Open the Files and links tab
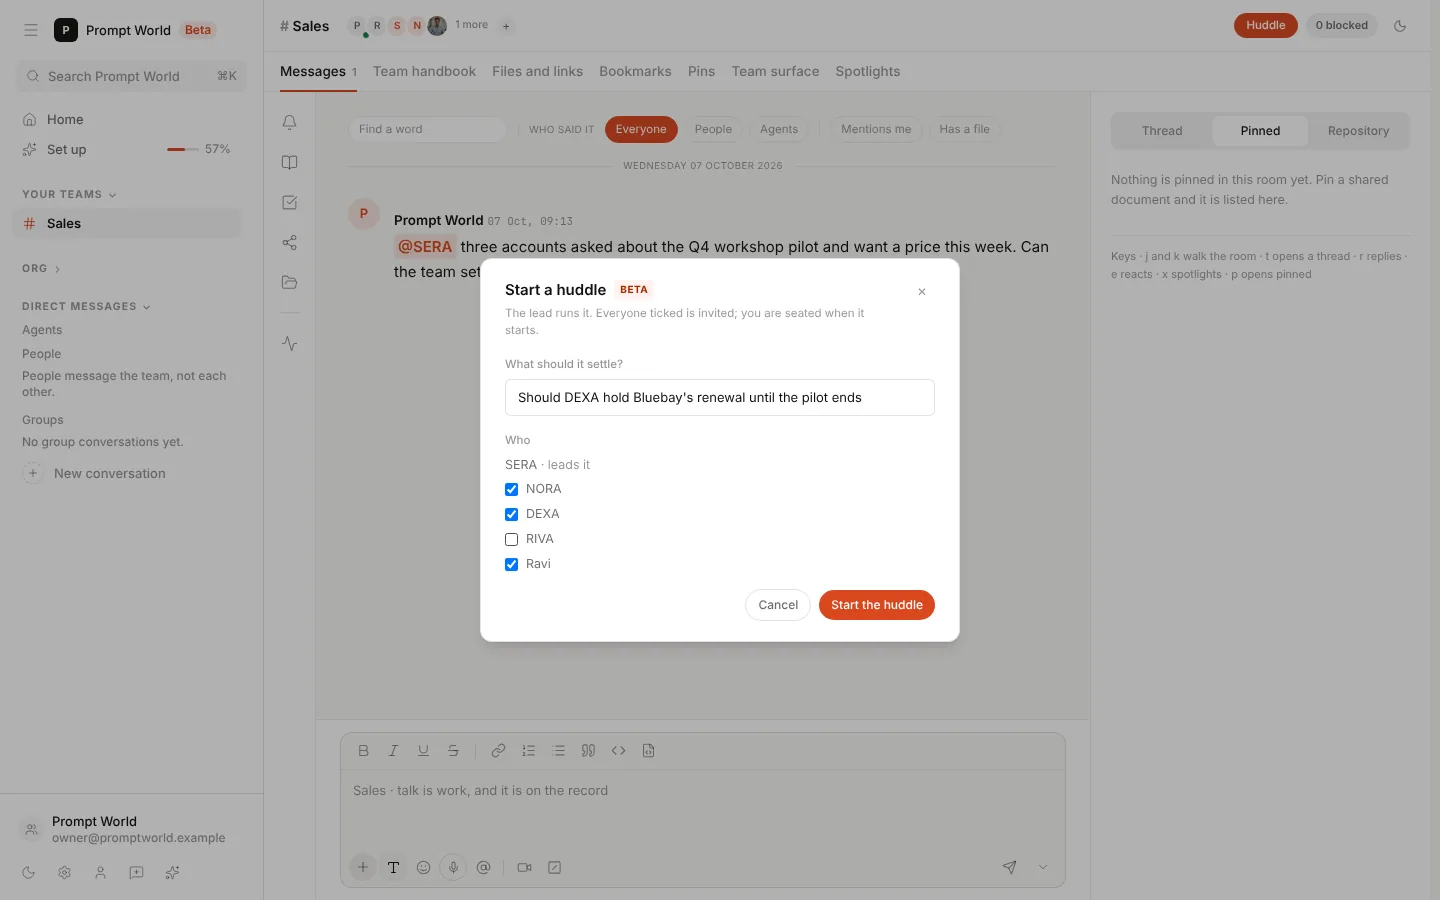Screen dimensions: 1440x900 [537, 71]
